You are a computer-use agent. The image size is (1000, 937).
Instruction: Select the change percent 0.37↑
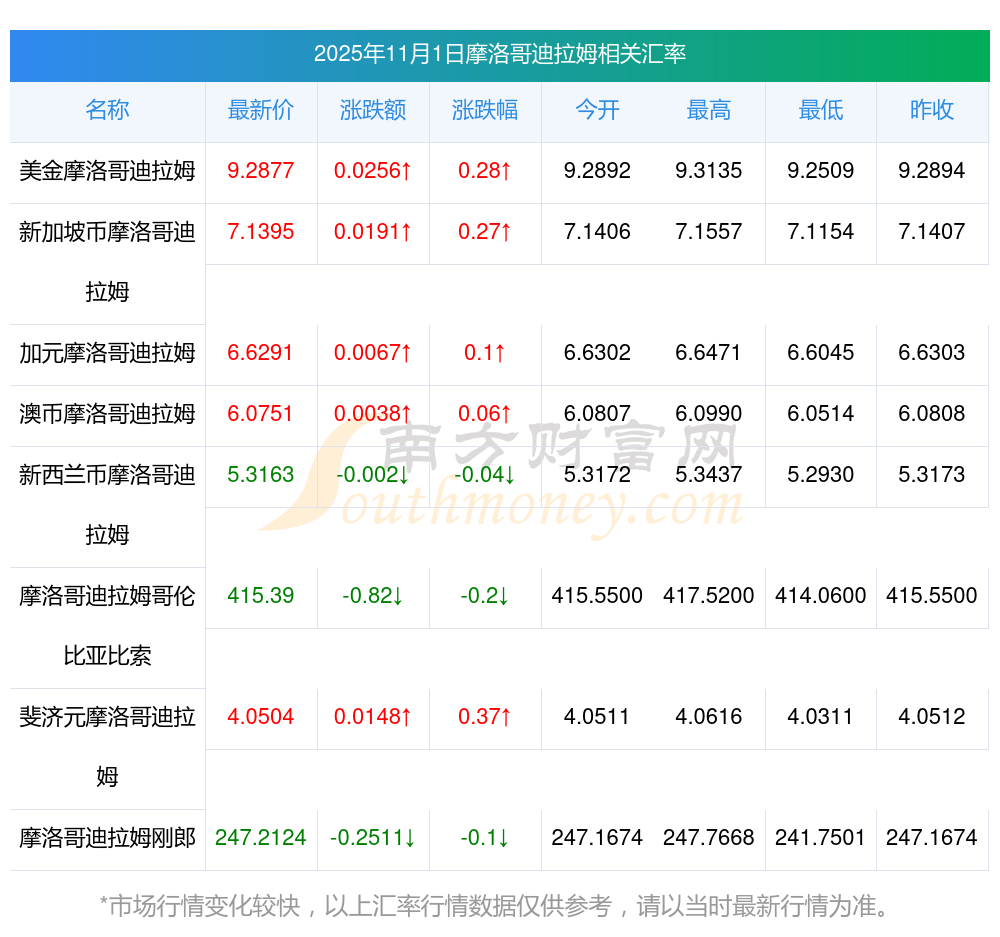point(485,717)
